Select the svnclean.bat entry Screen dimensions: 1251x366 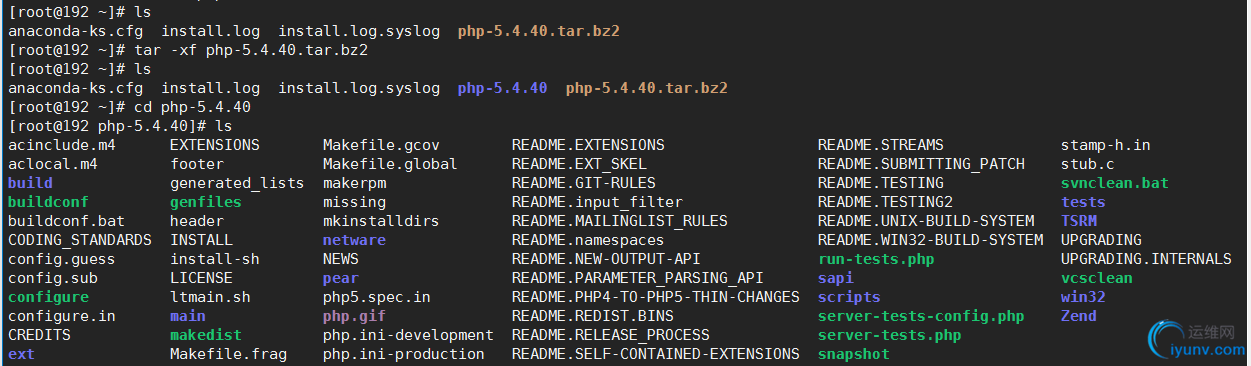1115,183
